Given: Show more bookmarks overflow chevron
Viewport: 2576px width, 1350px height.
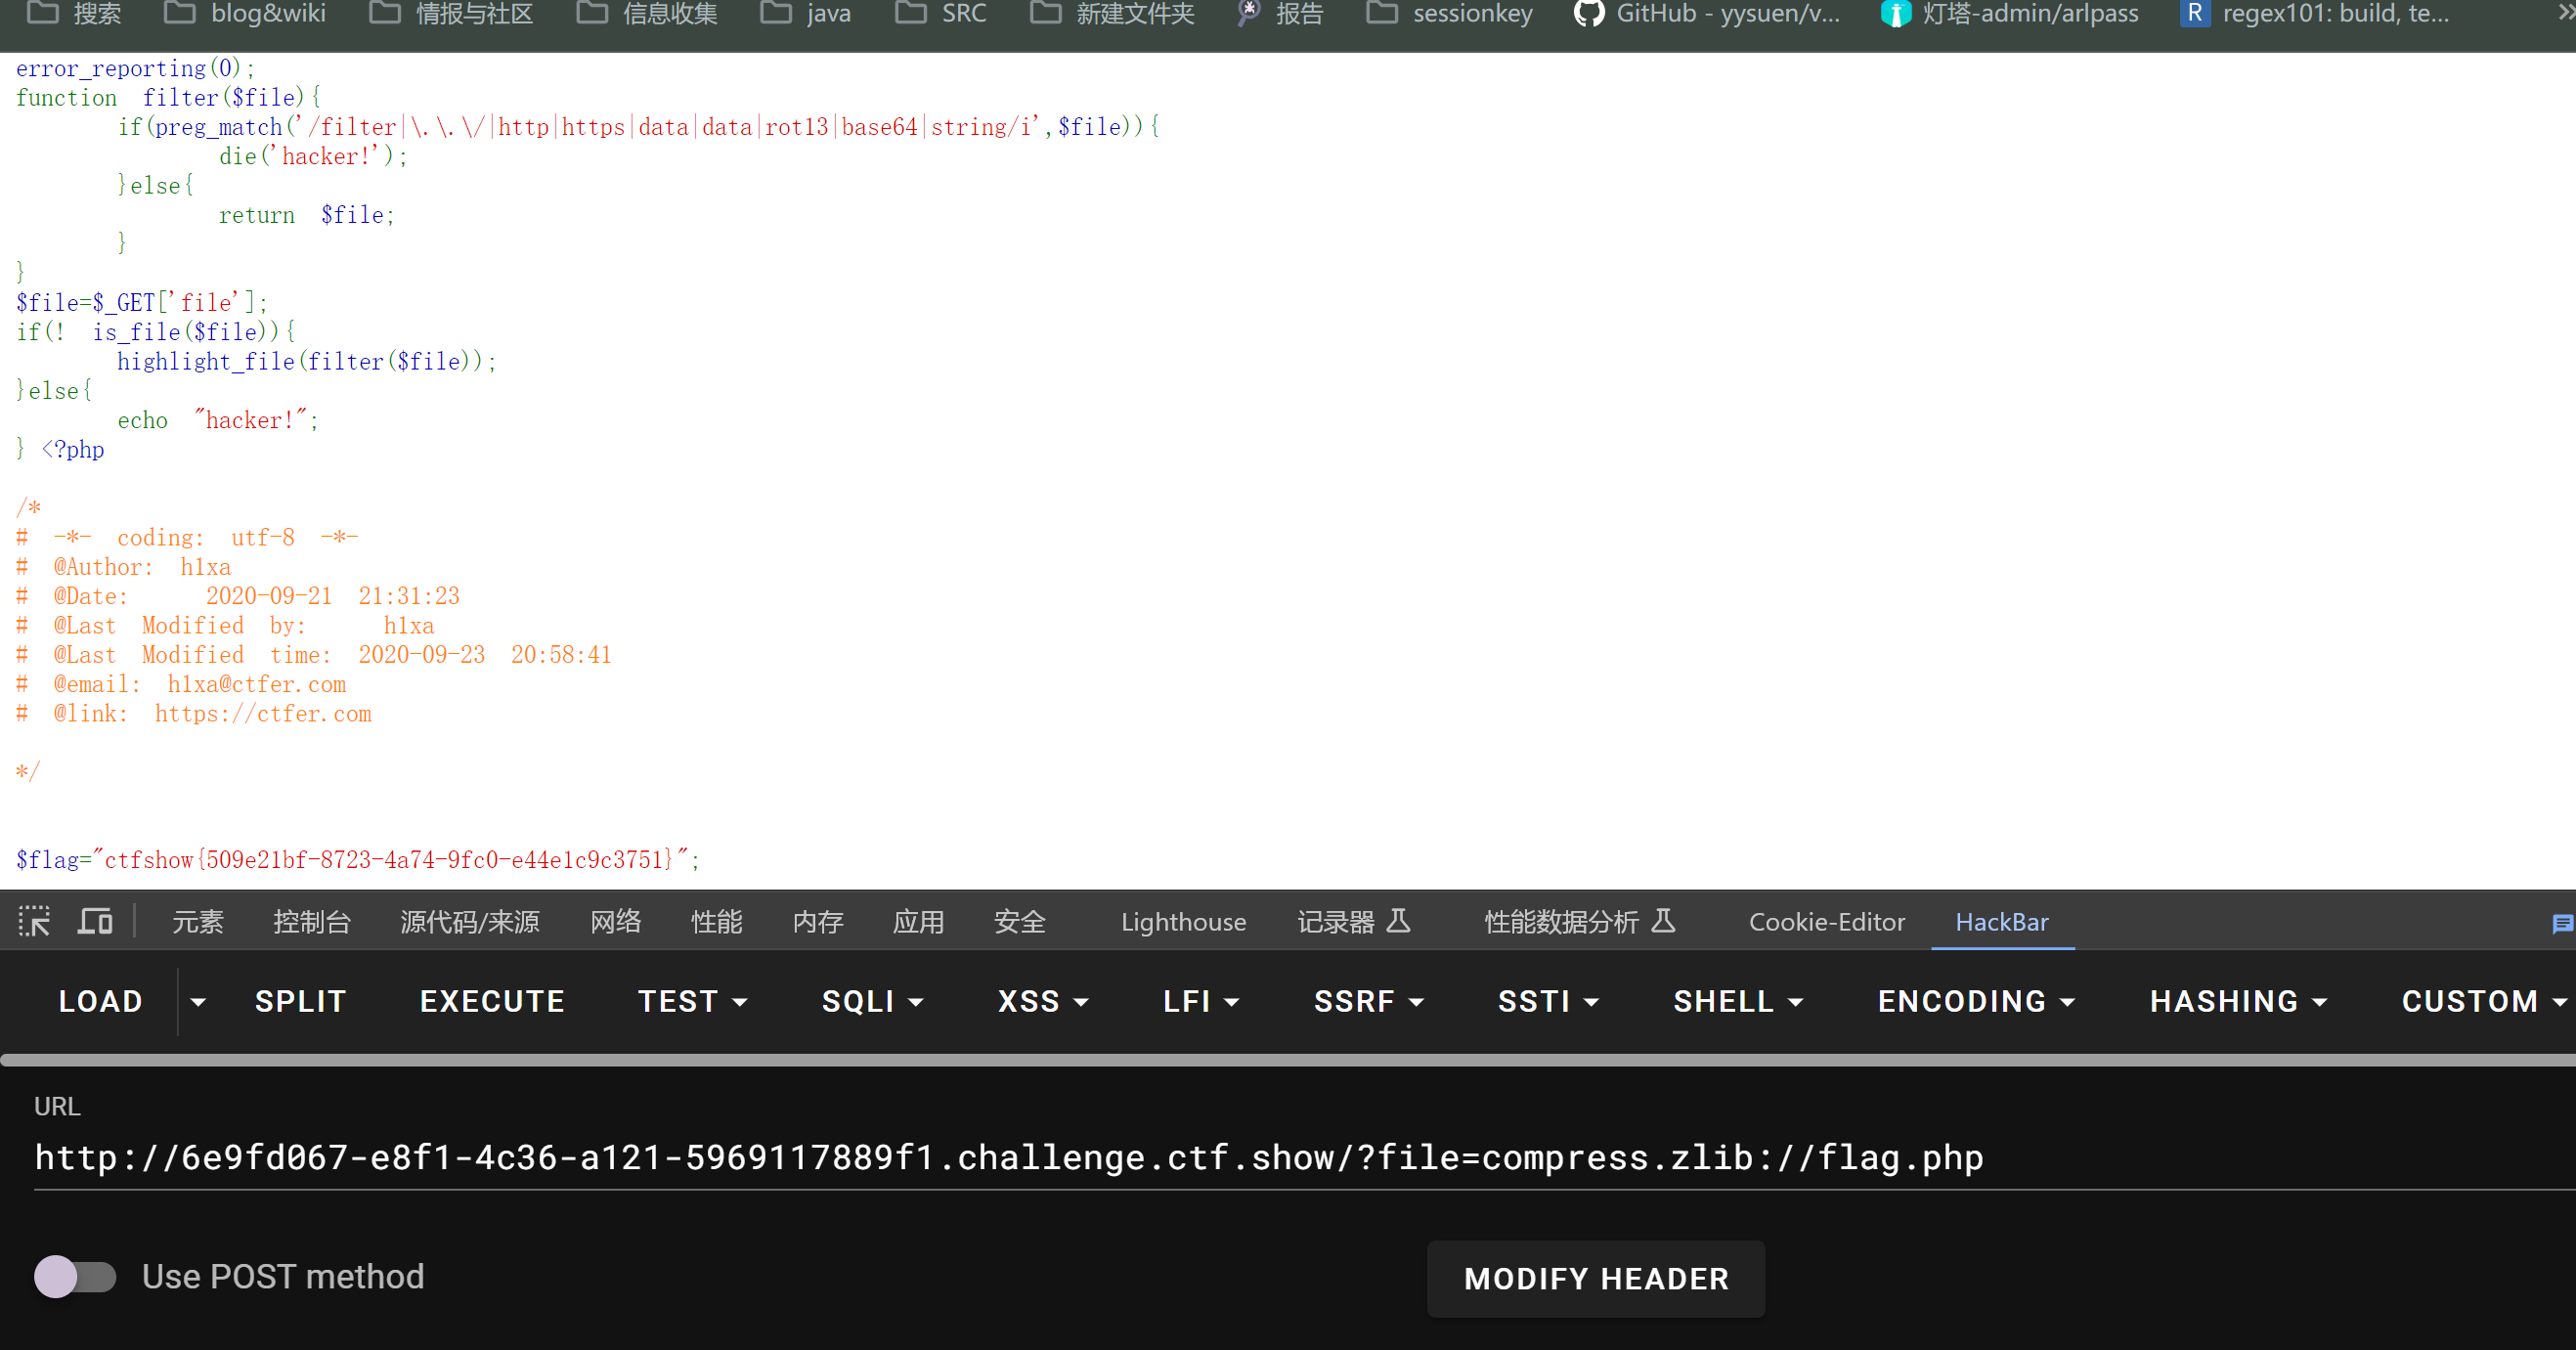Looking at the screenshot, I should point(2565,13).
